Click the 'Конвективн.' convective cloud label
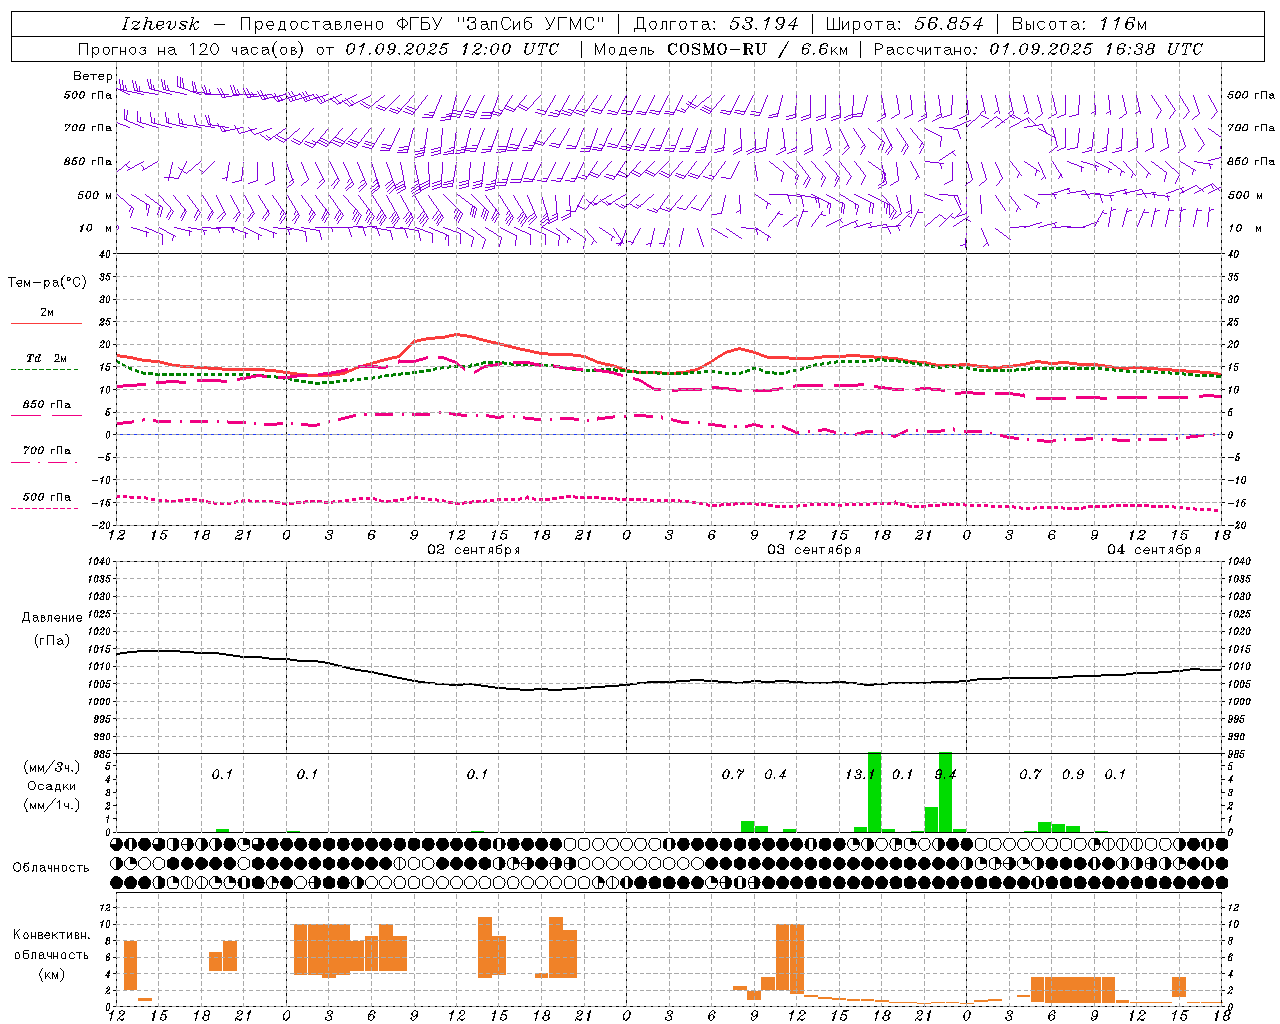 [x=52, y=935]
